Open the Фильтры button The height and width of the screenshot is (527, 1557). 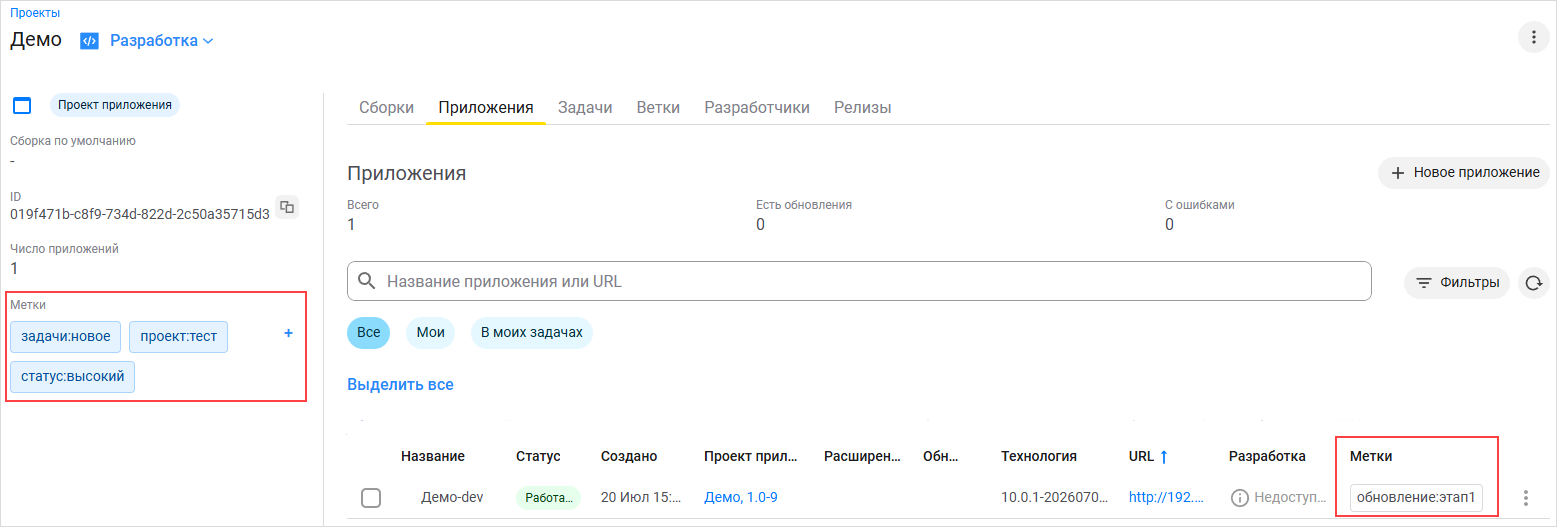[1457, 283]
